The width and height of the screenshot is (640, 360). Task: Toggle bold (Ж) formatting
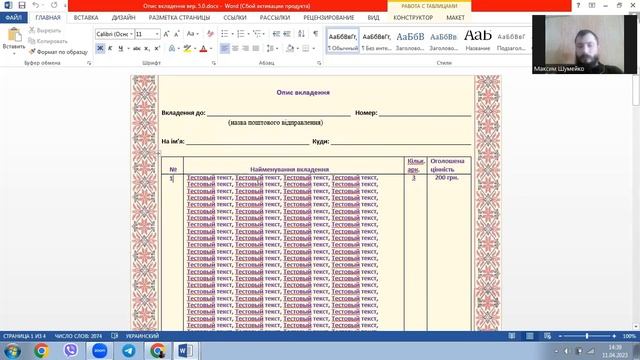pyautogui.click(x=100, y=49)
